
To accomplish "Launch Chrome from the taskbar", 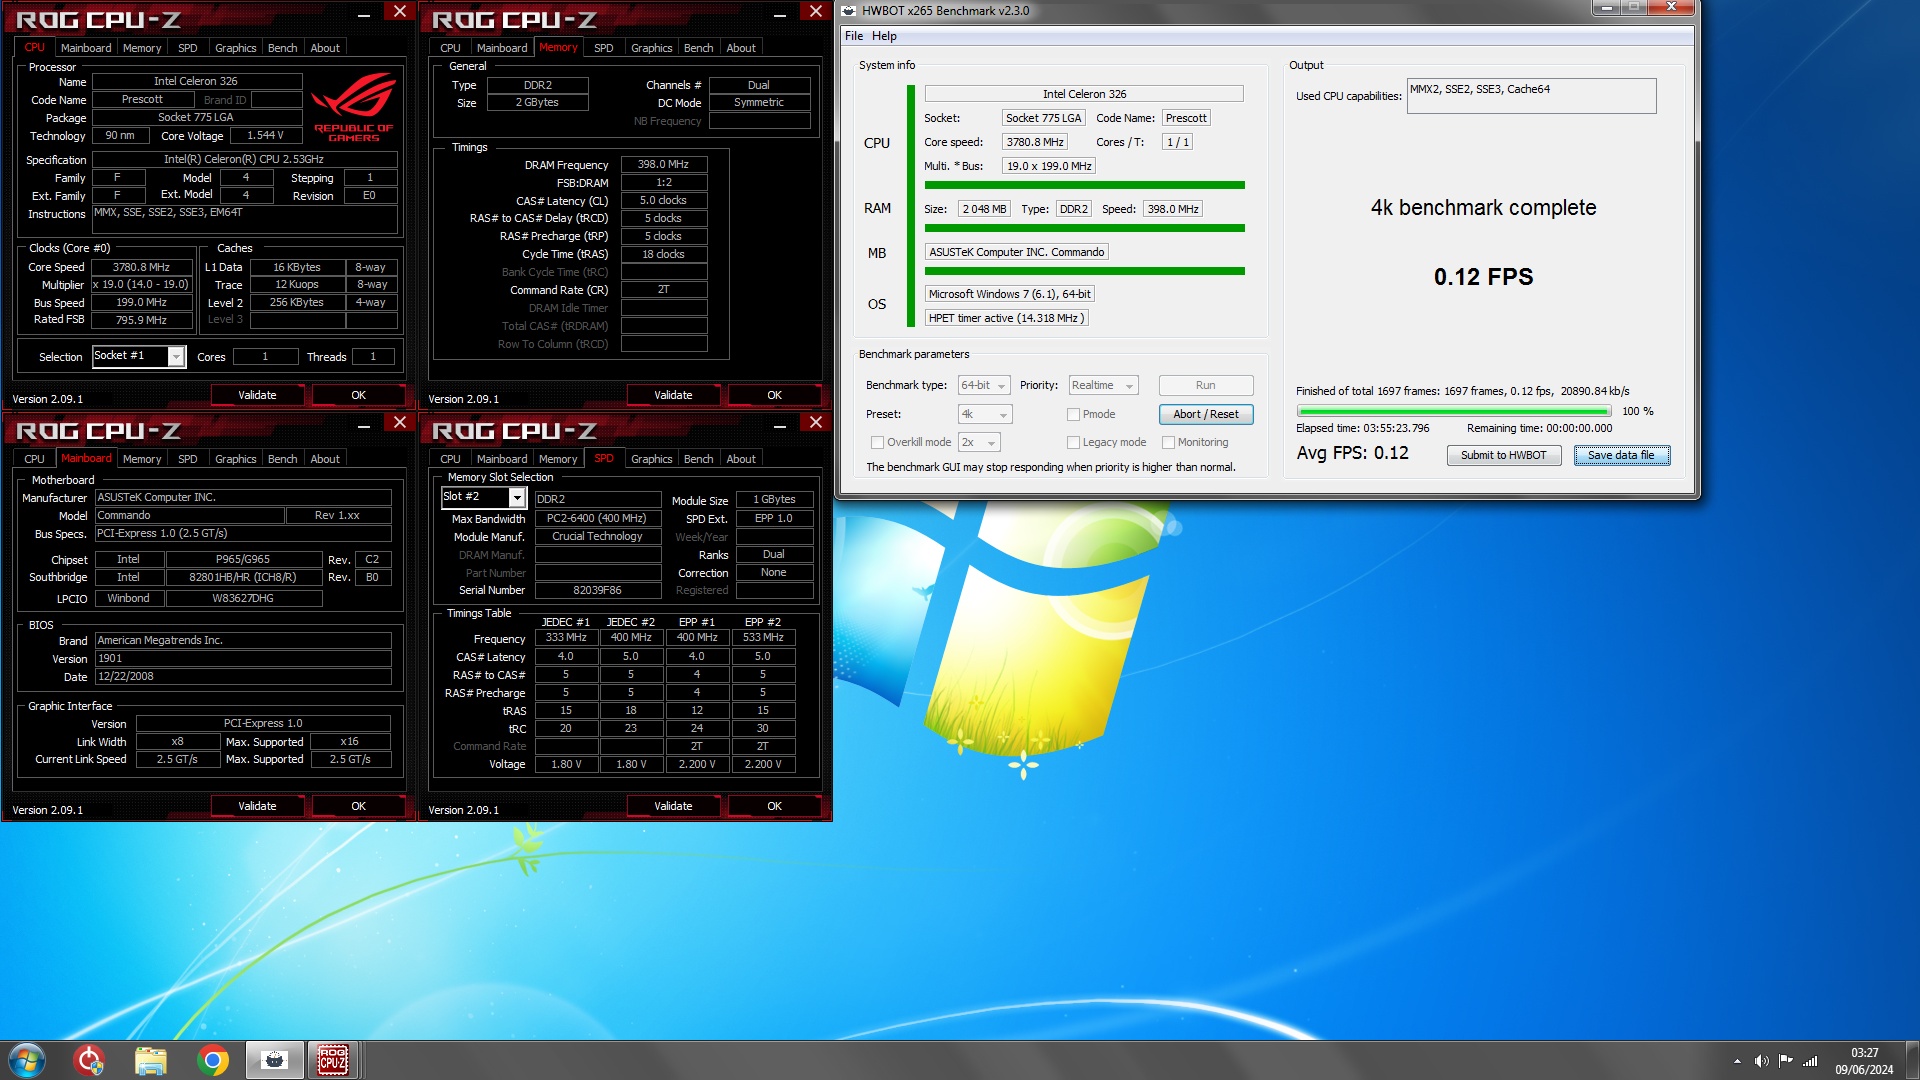I will (212, 1060).
